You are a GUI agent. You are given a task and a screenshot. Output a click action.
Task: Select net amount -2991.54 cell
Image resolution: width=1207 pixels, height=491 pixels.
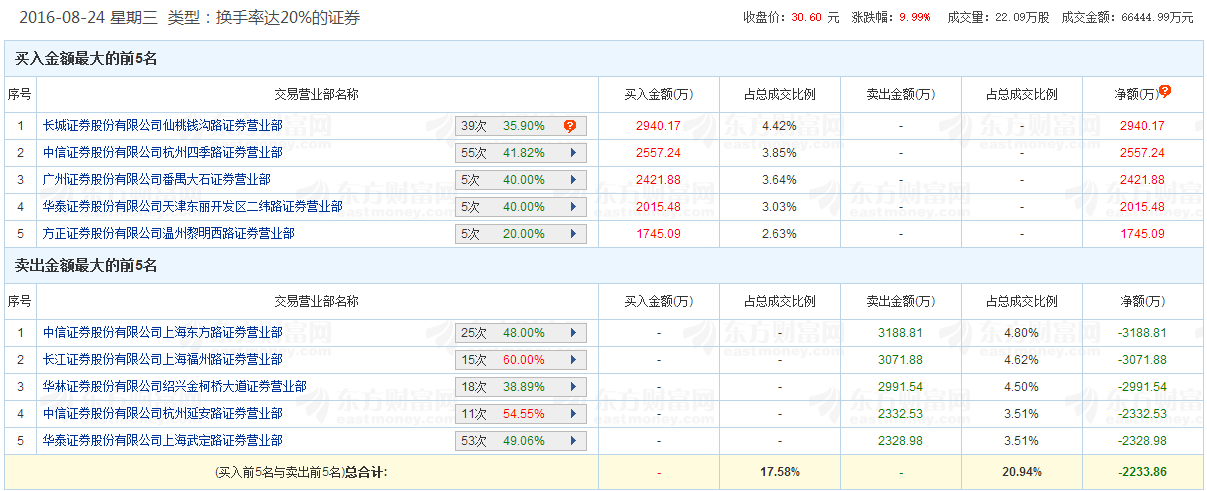[1142, 387]
